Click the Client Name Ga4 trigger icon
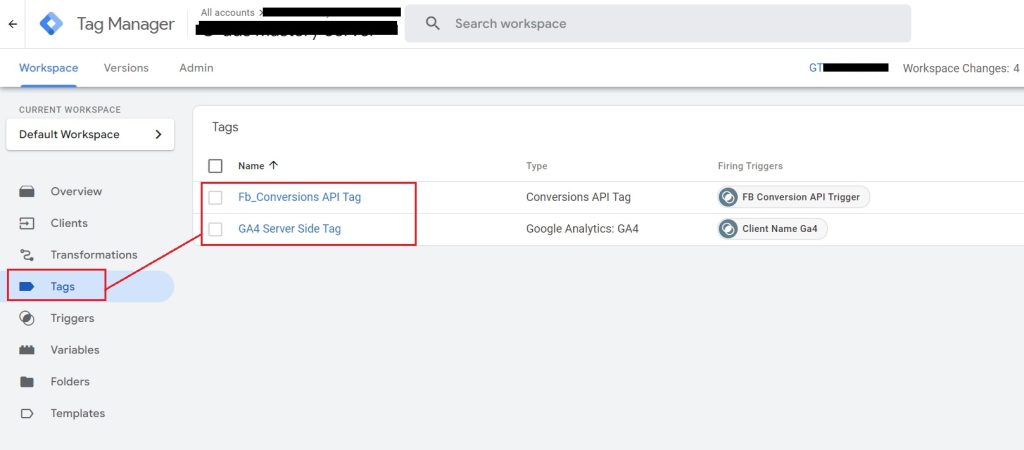 point(728,229)
